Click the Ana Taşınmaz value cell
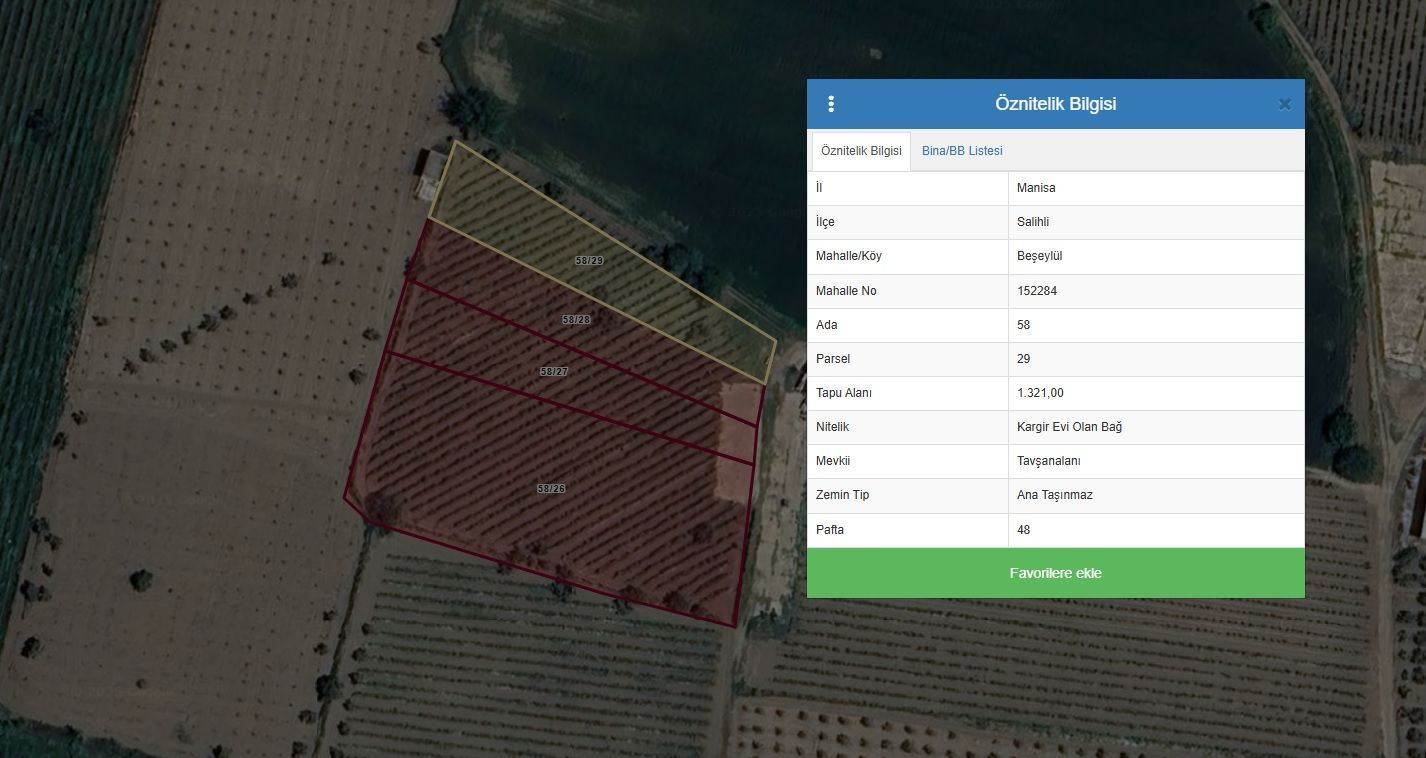This screenshot has width=1426, height=758. (1054, 495)
